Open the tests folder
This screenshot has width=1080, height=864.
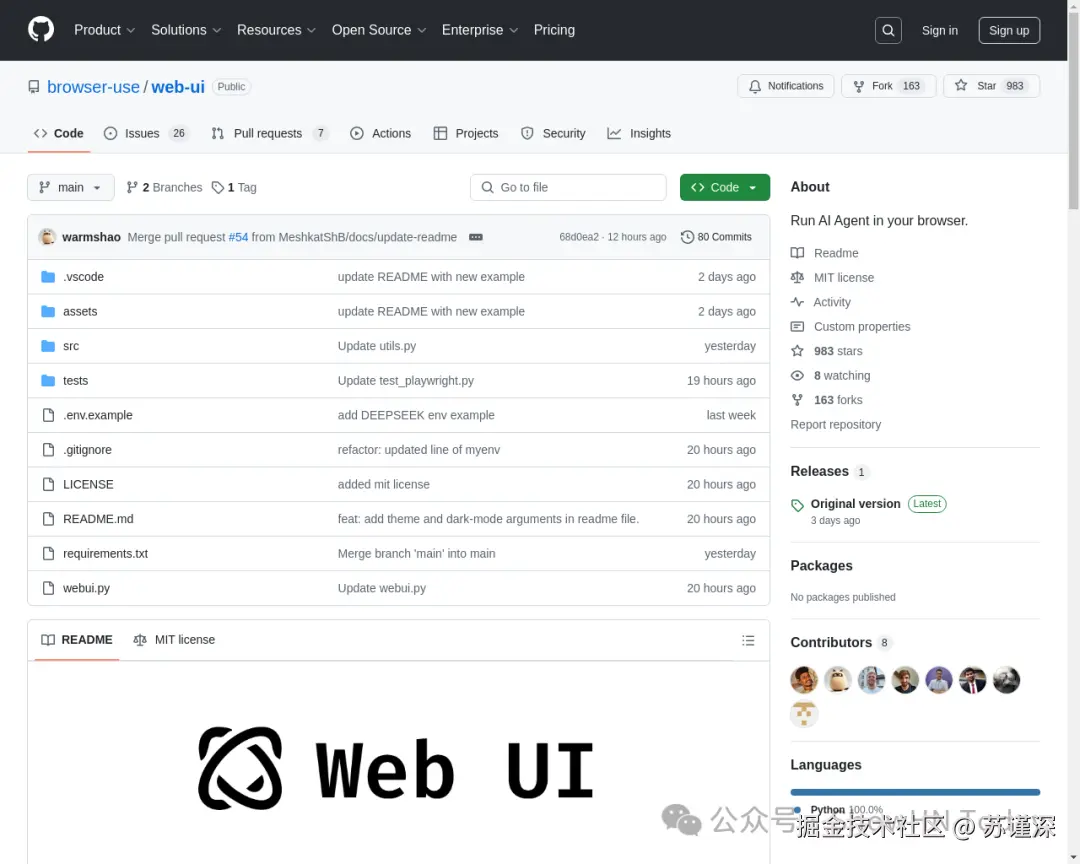click(75, 380)
